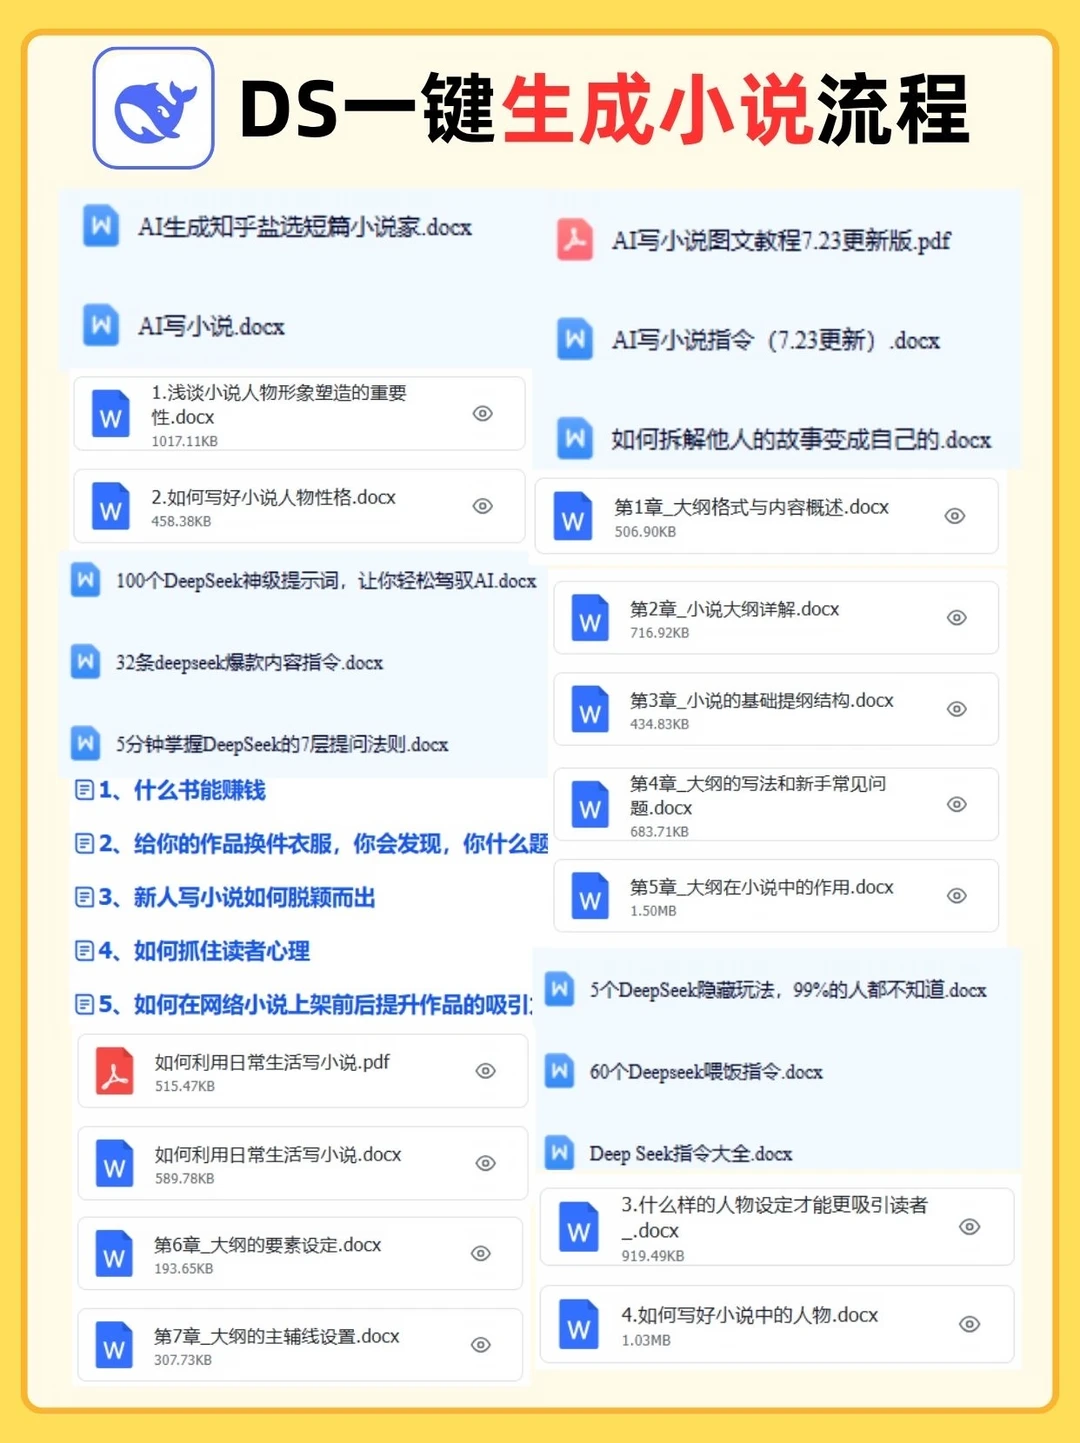
Task: Click Word icon of 第1章_大纲格式与内容概述.docx
Action: 573,516
